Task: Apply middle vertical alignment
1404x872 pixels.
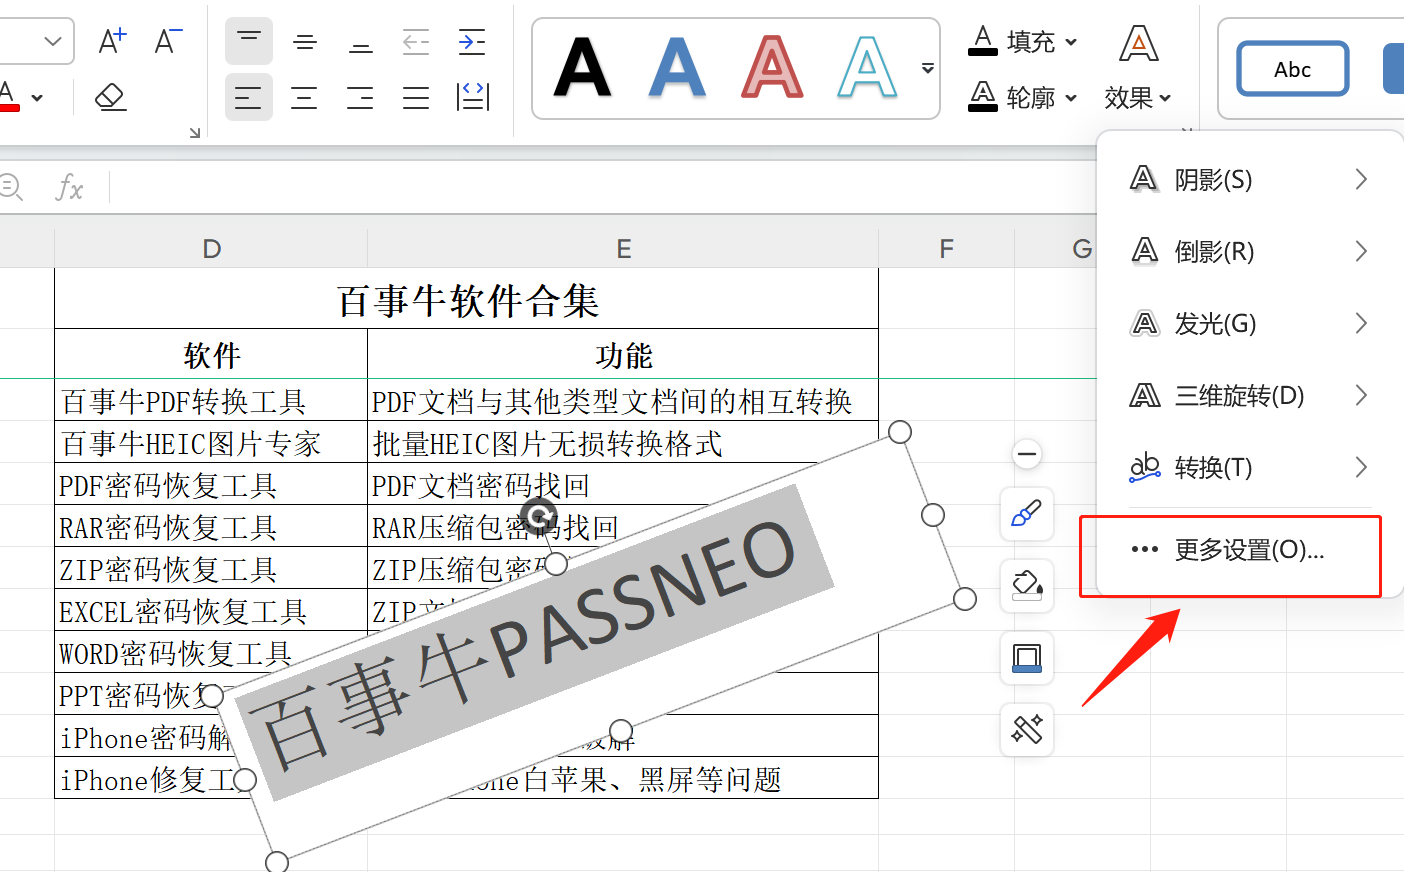Action: coord(305,41)
